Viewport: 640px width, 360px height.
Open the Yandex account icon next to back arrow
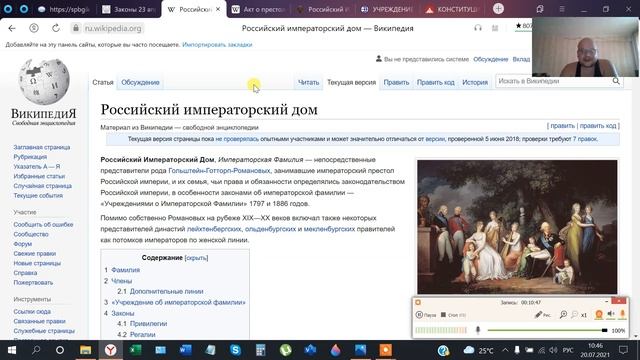click(34, 28)
